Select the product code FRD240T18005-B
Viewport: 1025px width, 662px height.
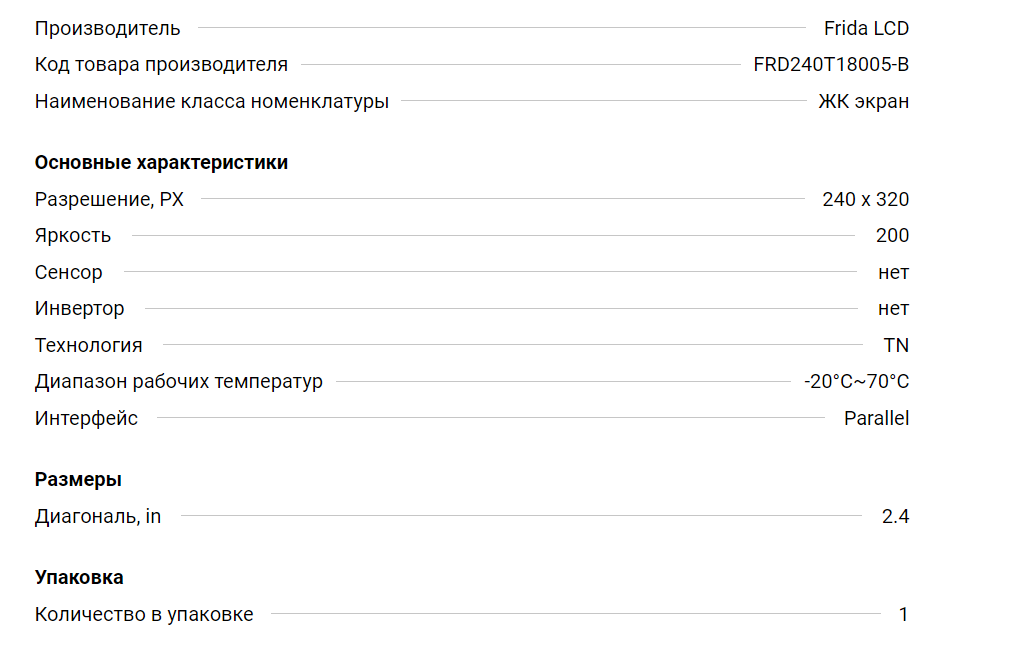click(831, 65)
